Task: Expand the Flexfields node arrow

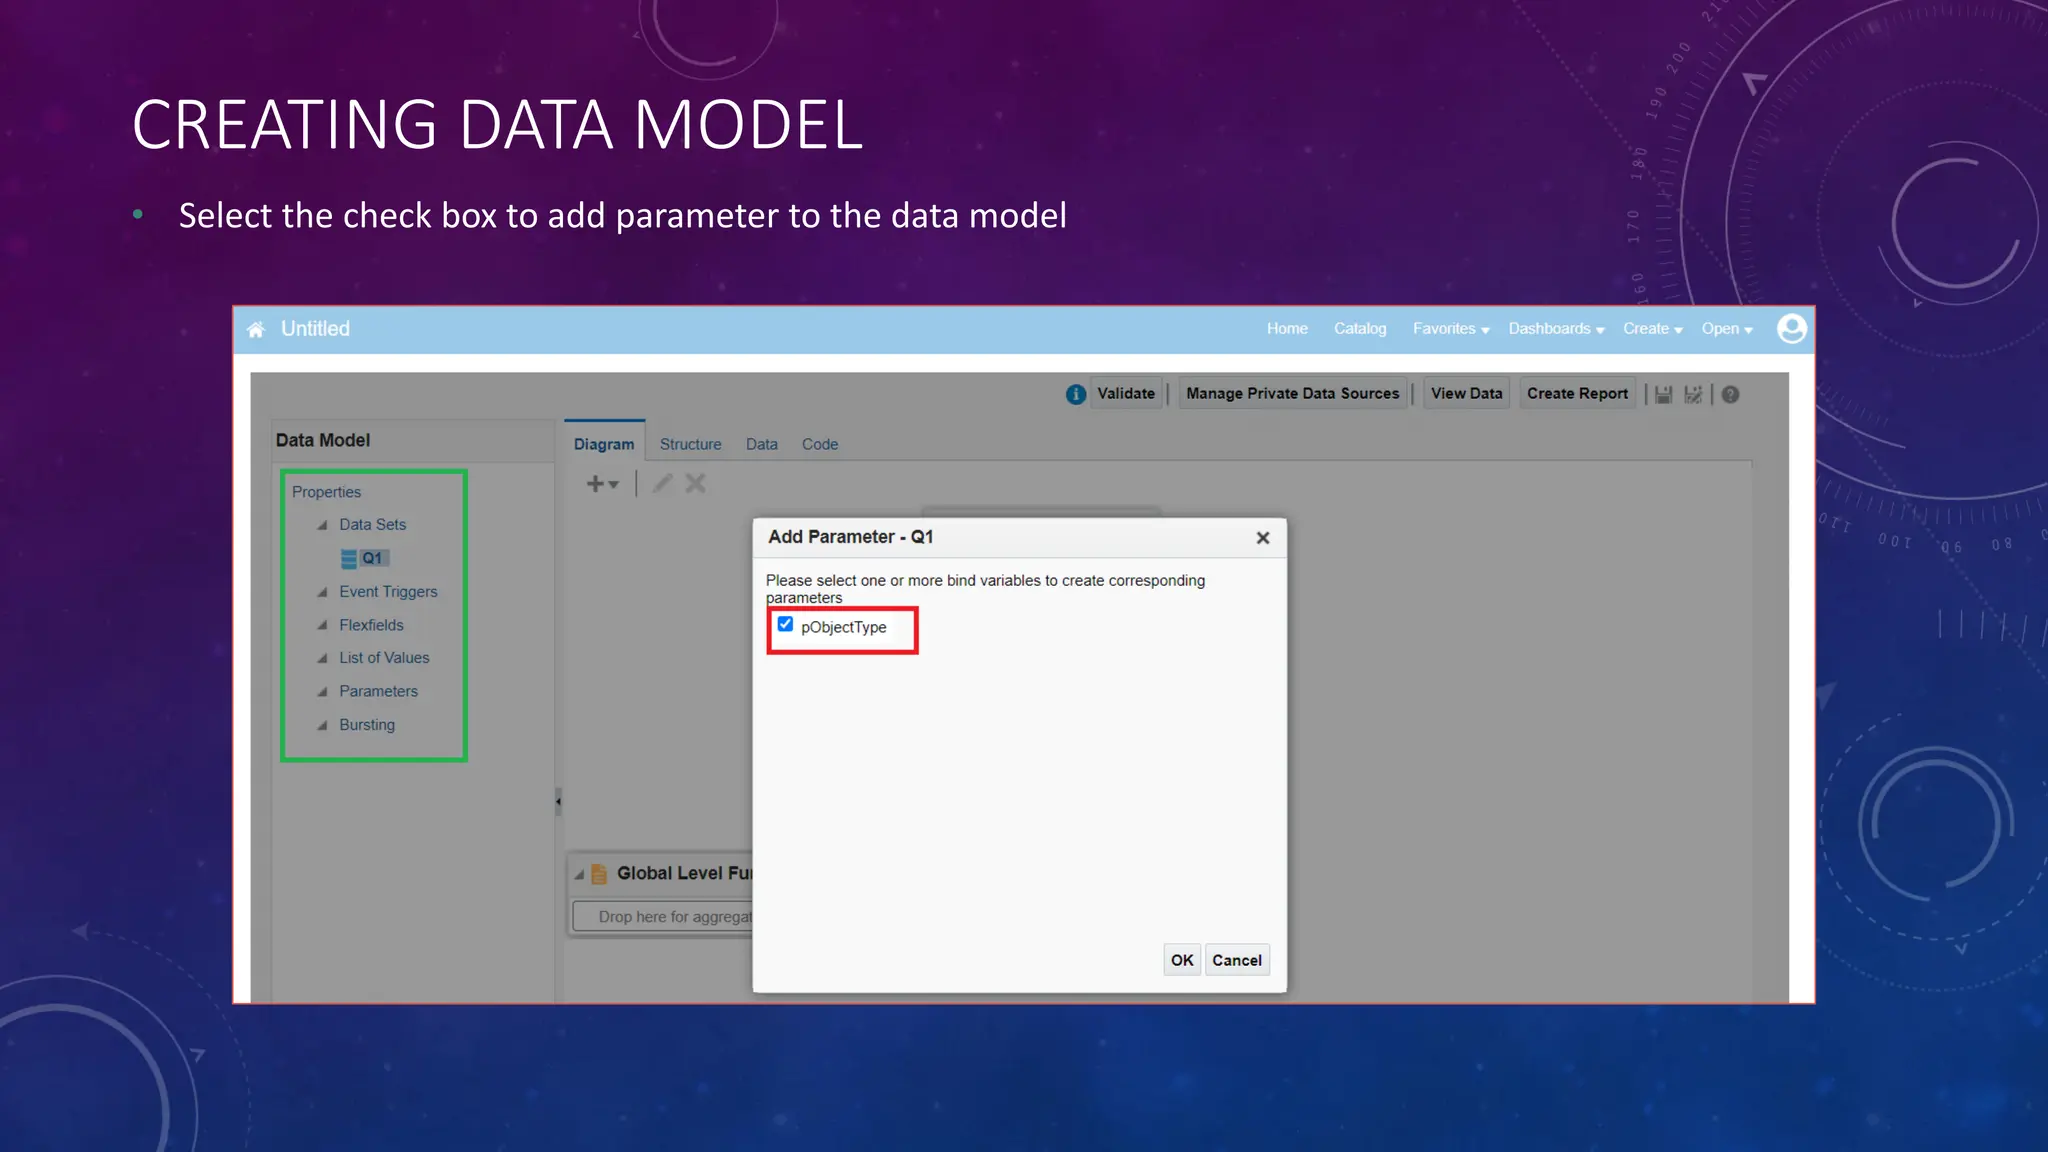Action: tap(322, 625)
